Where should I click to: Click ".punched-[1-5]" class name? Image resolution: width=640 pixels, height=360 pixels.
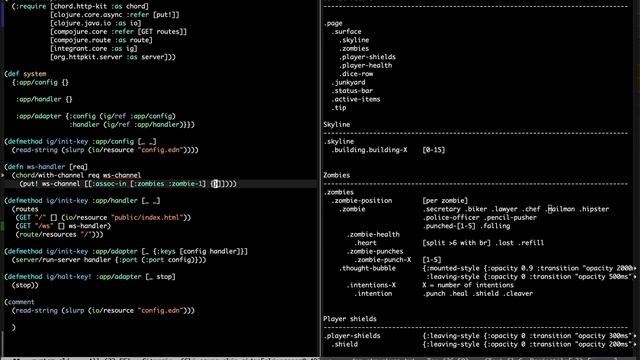(449, 226)
